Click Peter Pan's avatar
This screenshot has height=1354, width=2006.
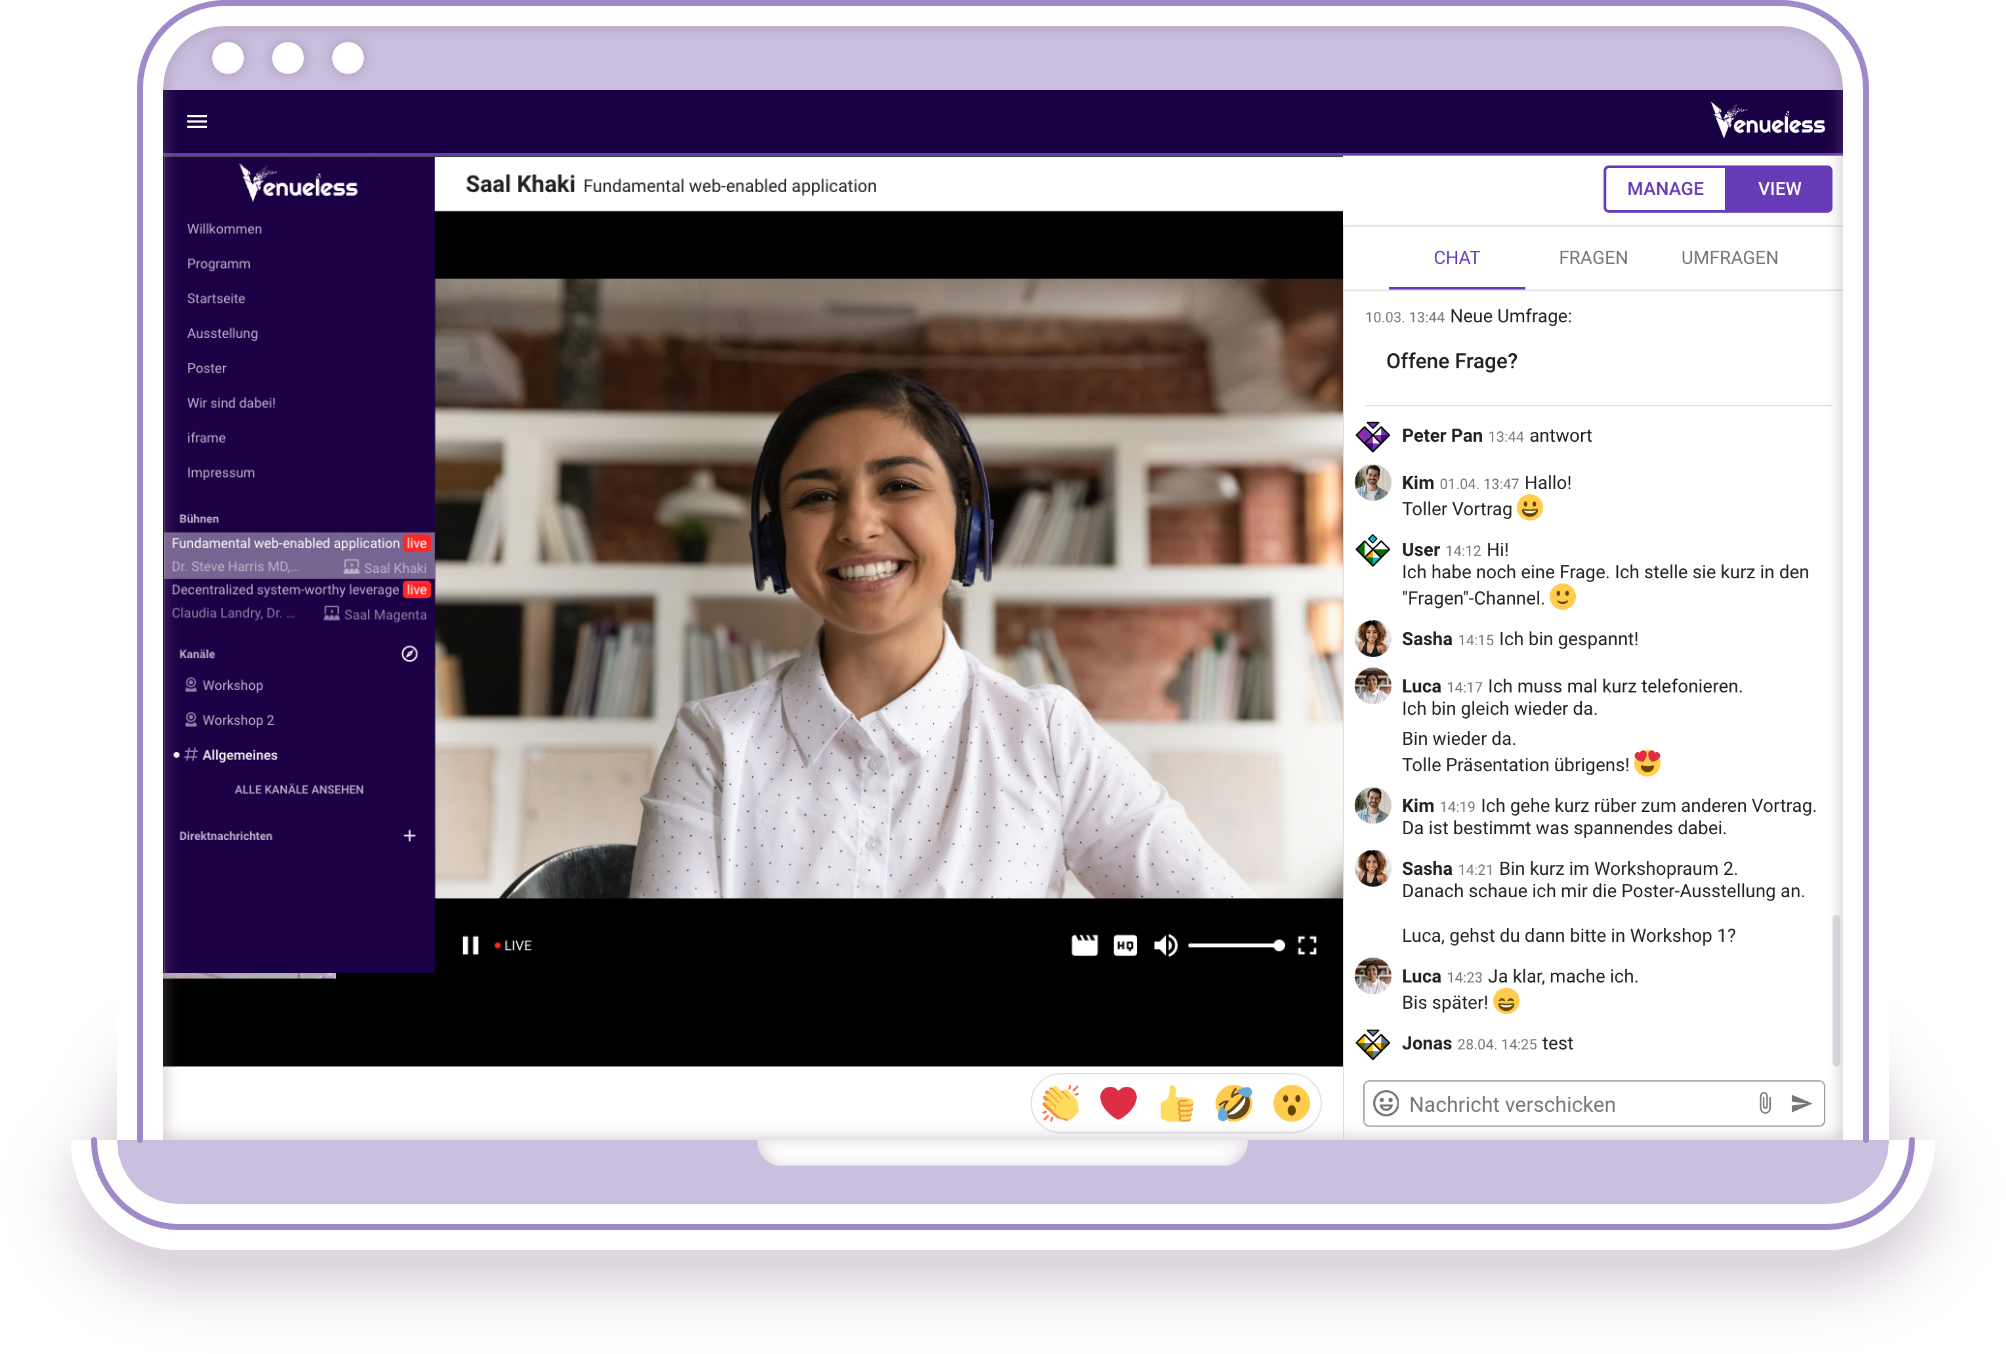click(x=1372, y=436)
